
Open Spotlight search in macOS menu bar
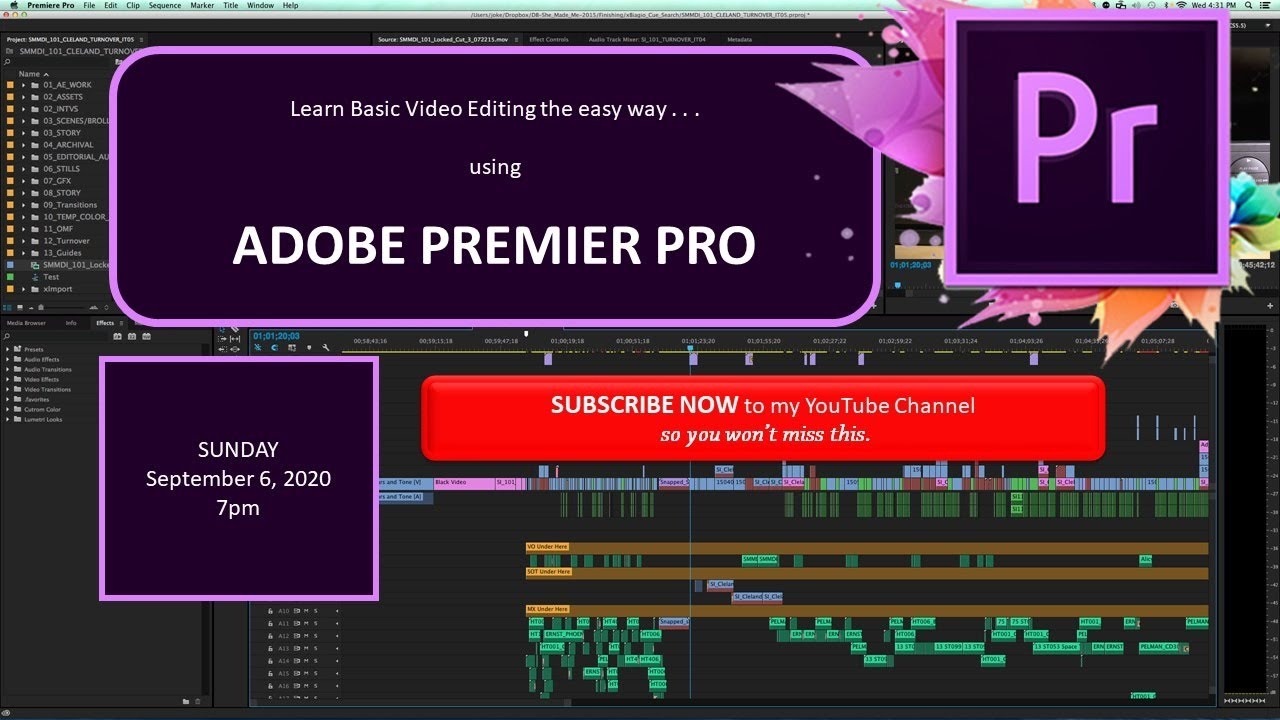coord(1247,5)
